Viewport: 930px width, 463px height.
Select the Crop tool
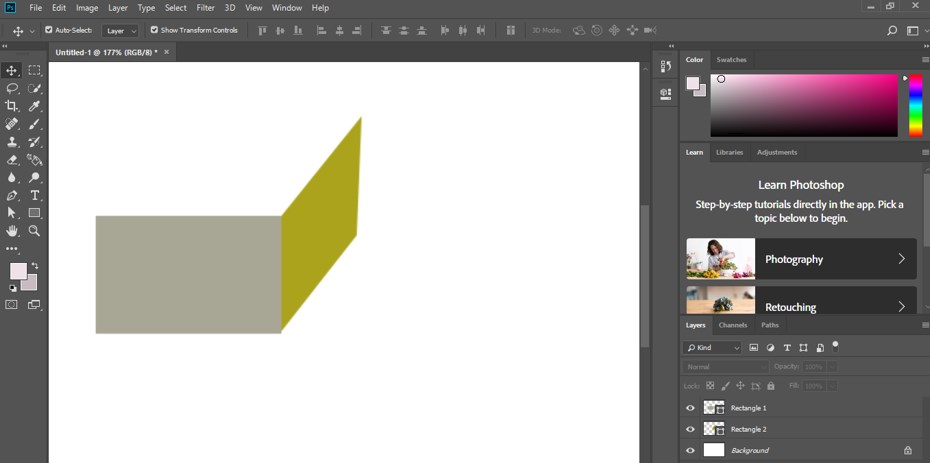click(11, 106)
